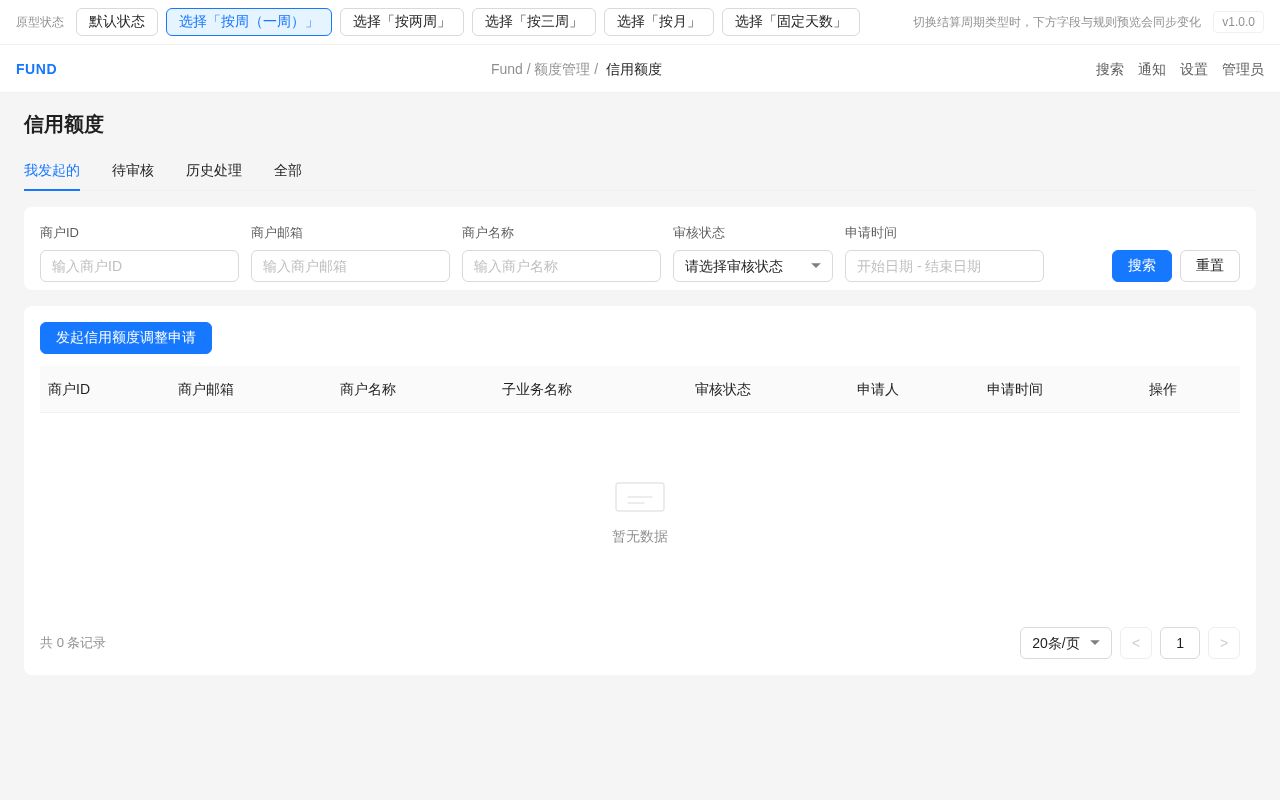Select the 默认状态 prototype state
The image size is (1280, 800).
tap(117, 22)
